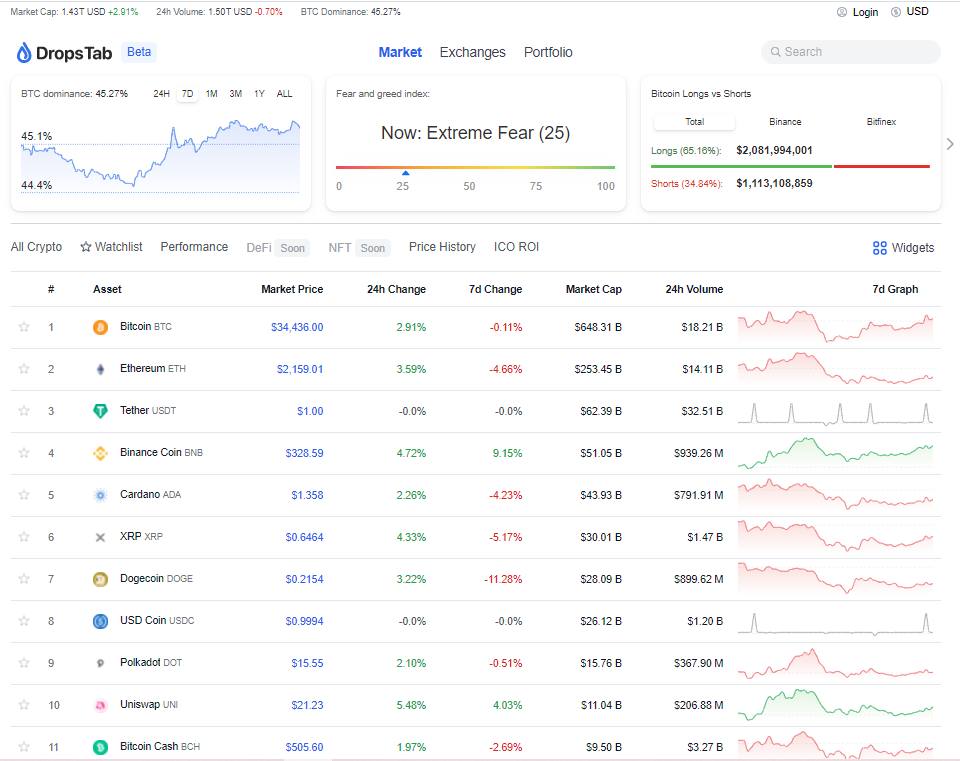Click the Bitcoin Cash coin icon
The image size is (960, 761).
pyautogui.click(x=100, y=747)
